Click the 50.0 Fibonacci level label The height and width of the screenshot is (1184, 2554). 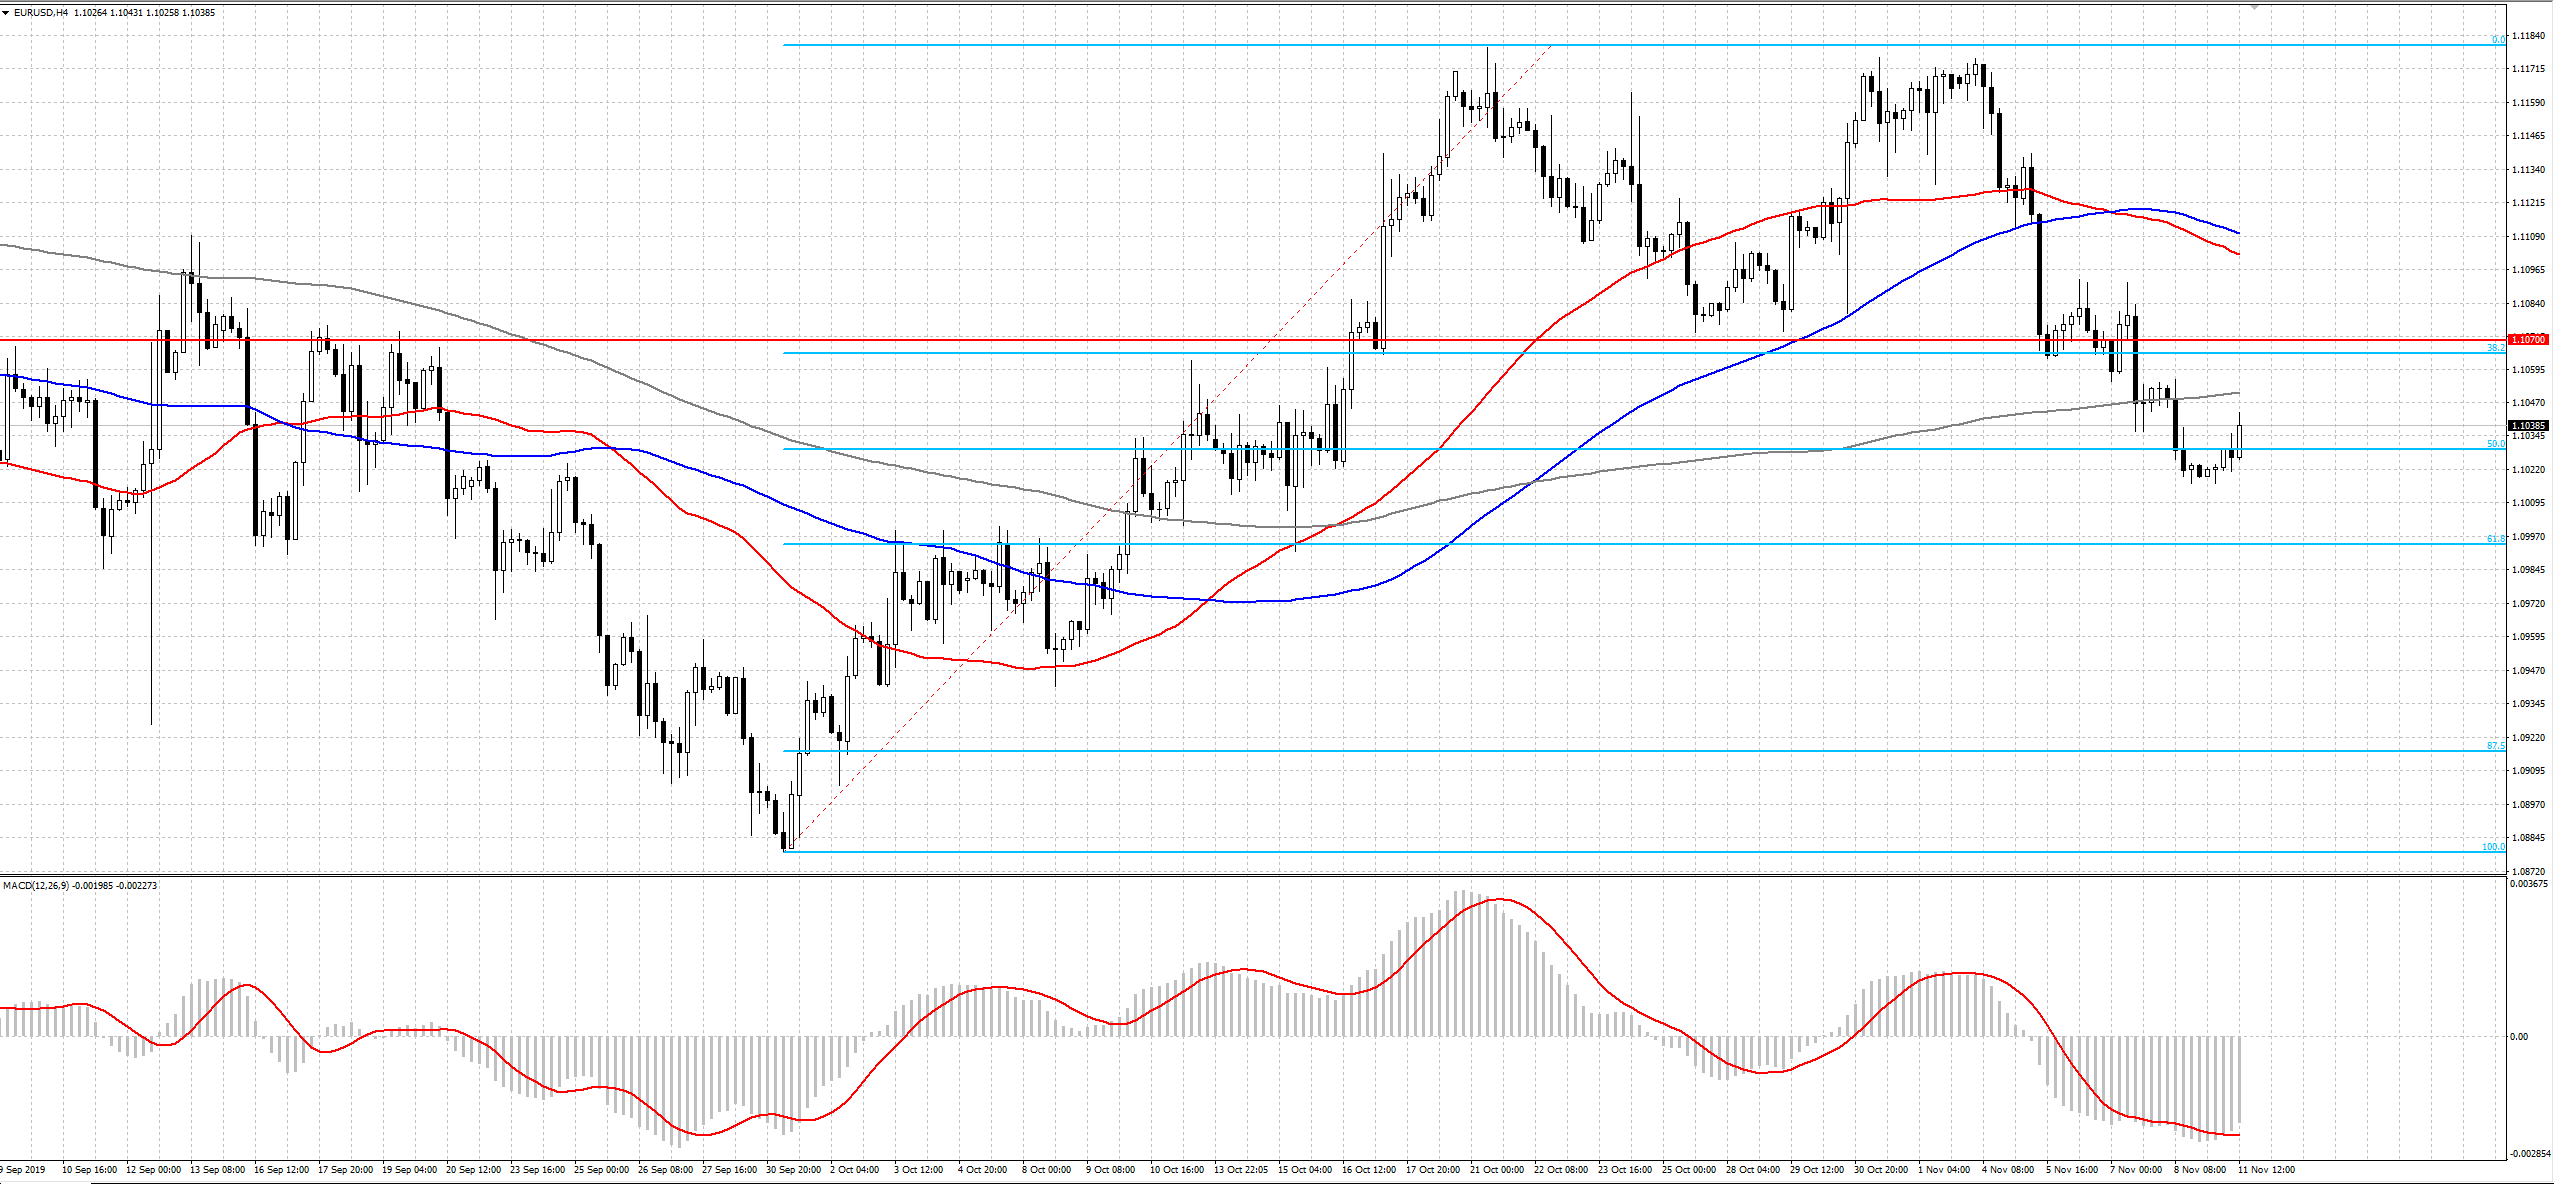pos(2496,444)
